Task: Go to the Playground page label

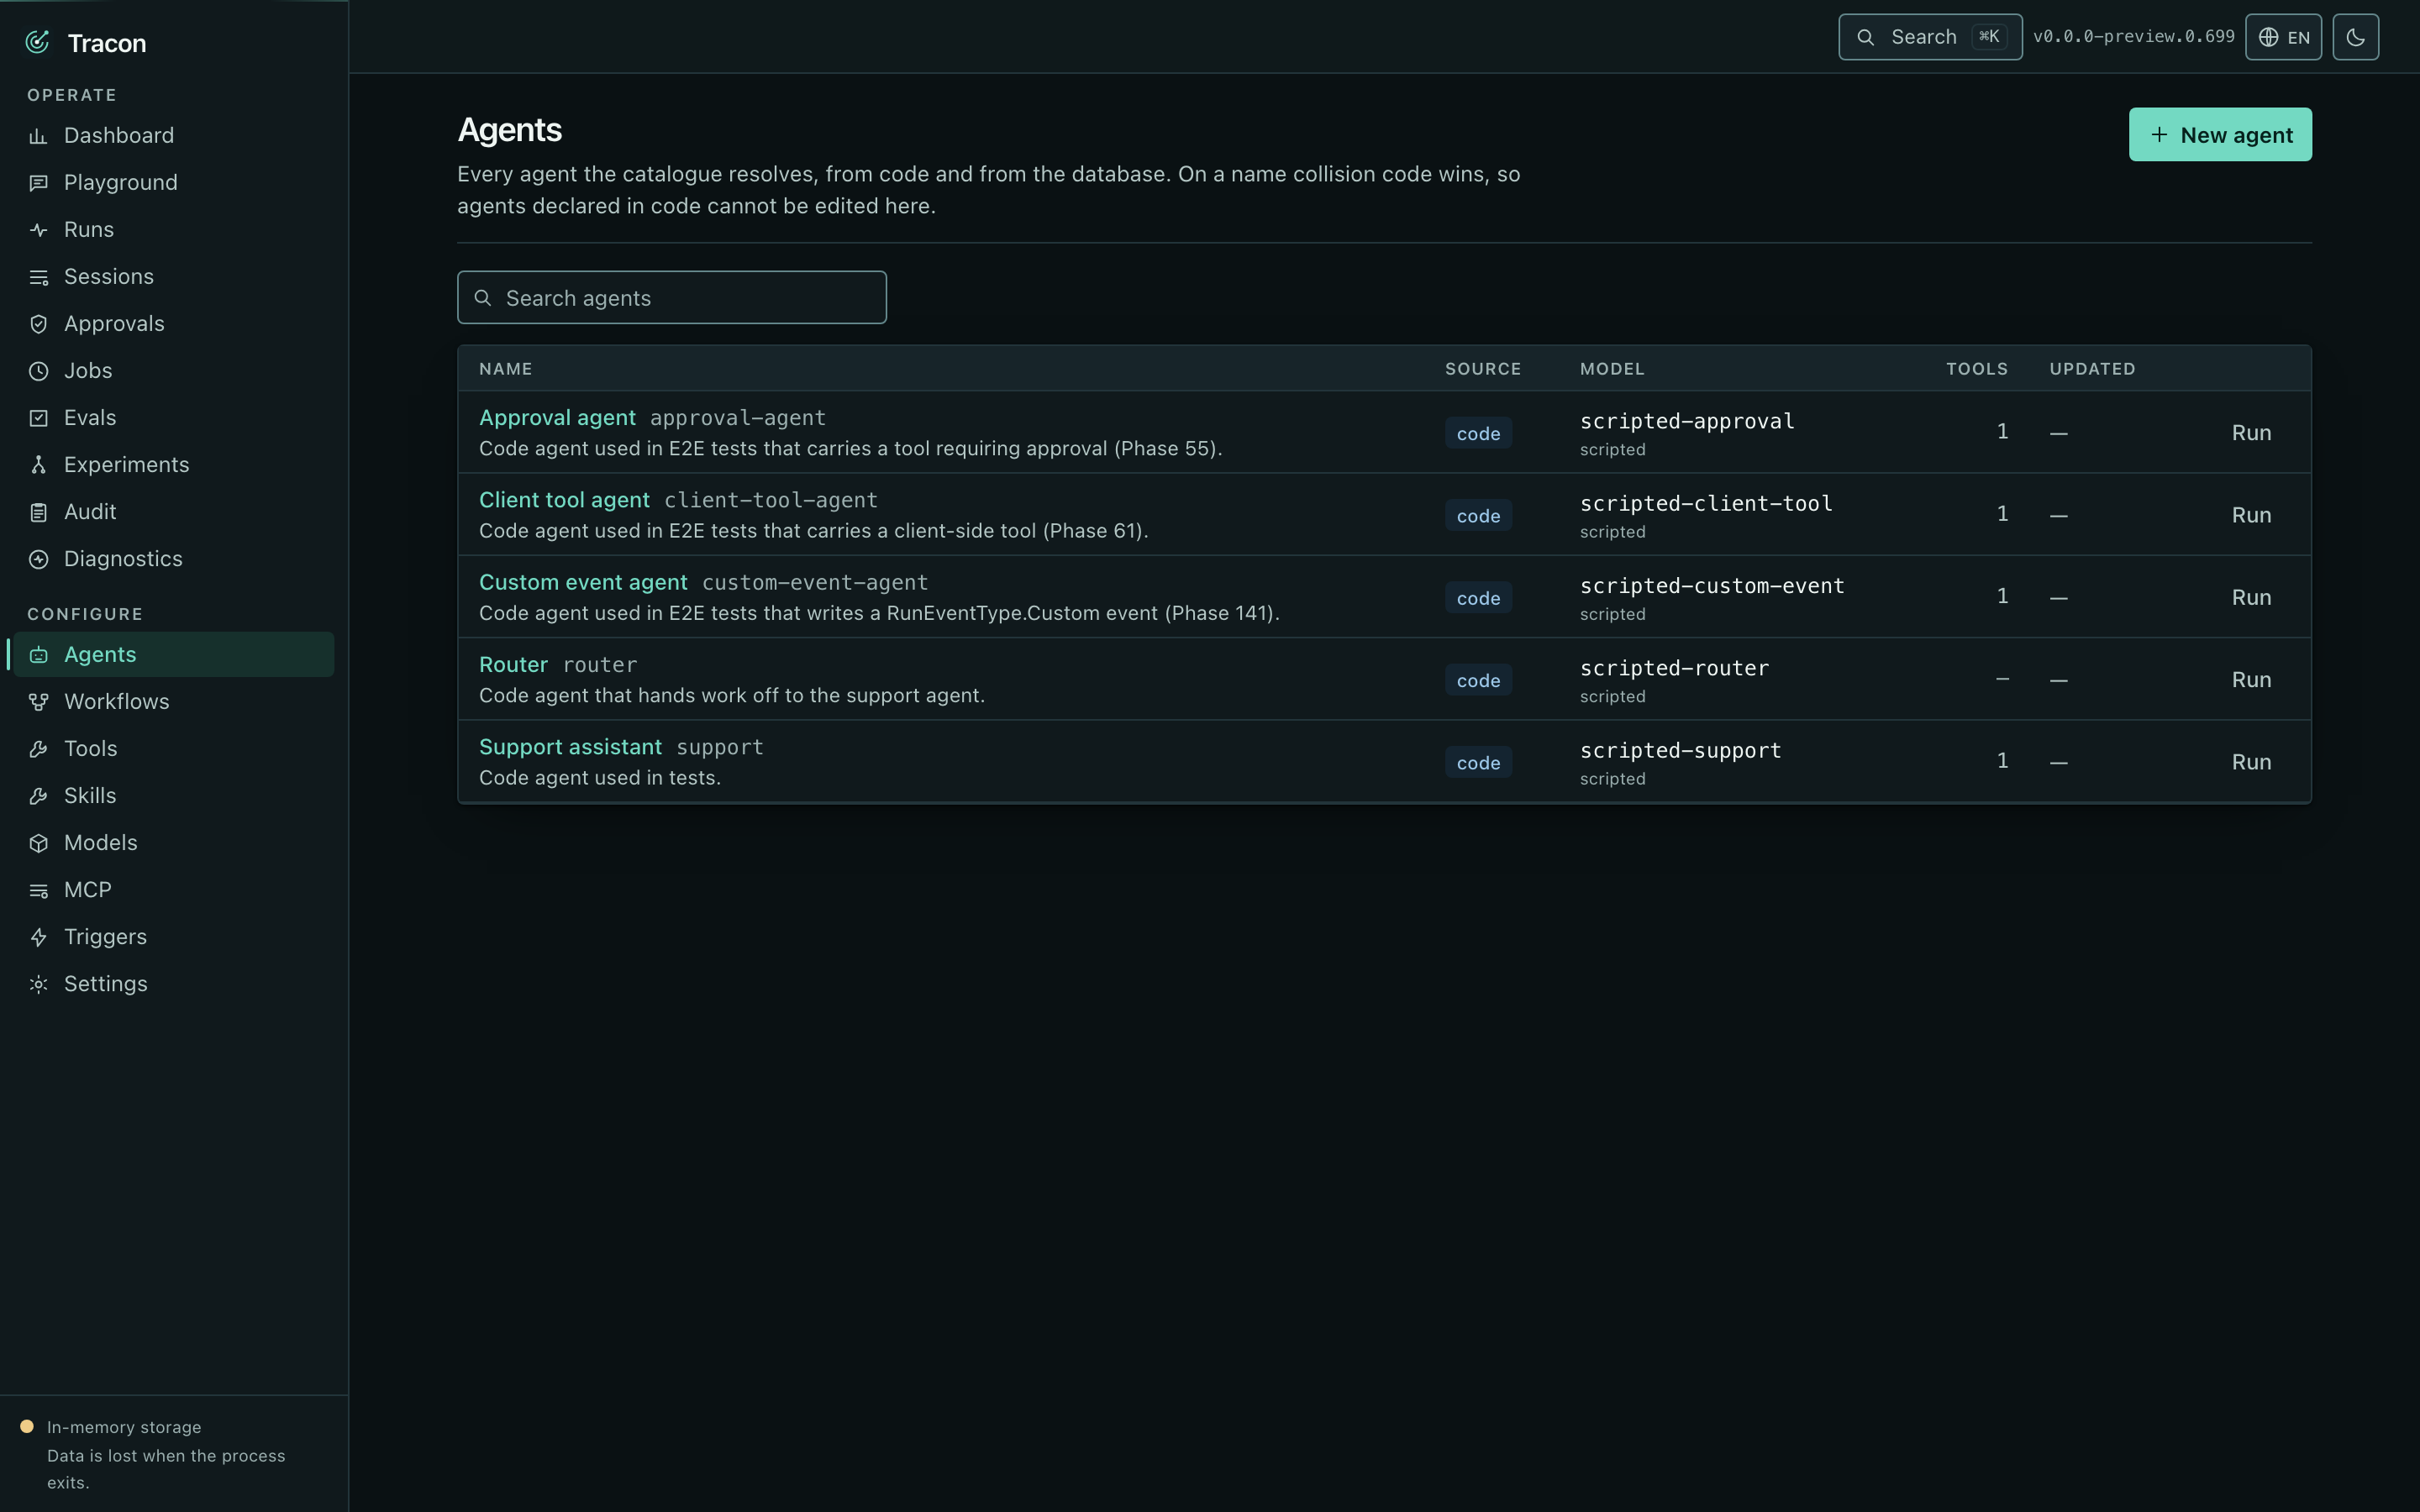Action: (121, 182)
